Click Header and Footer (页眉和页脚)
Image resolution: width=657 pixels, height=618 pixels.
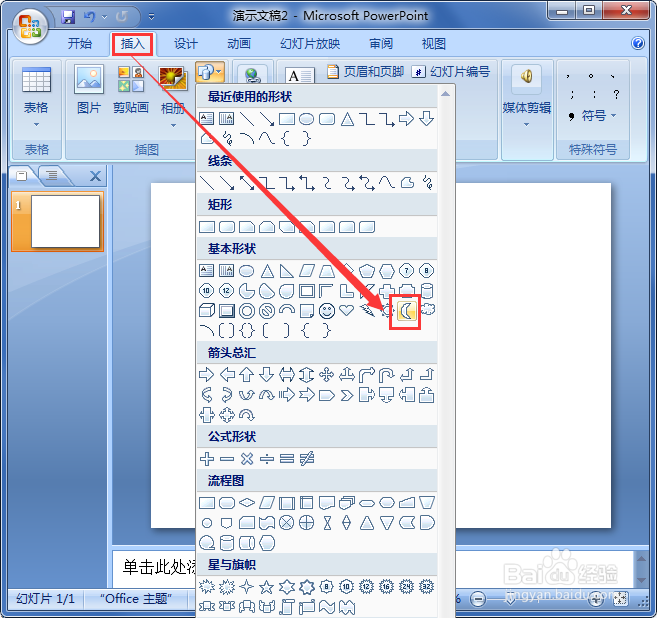tap(365, 72)
